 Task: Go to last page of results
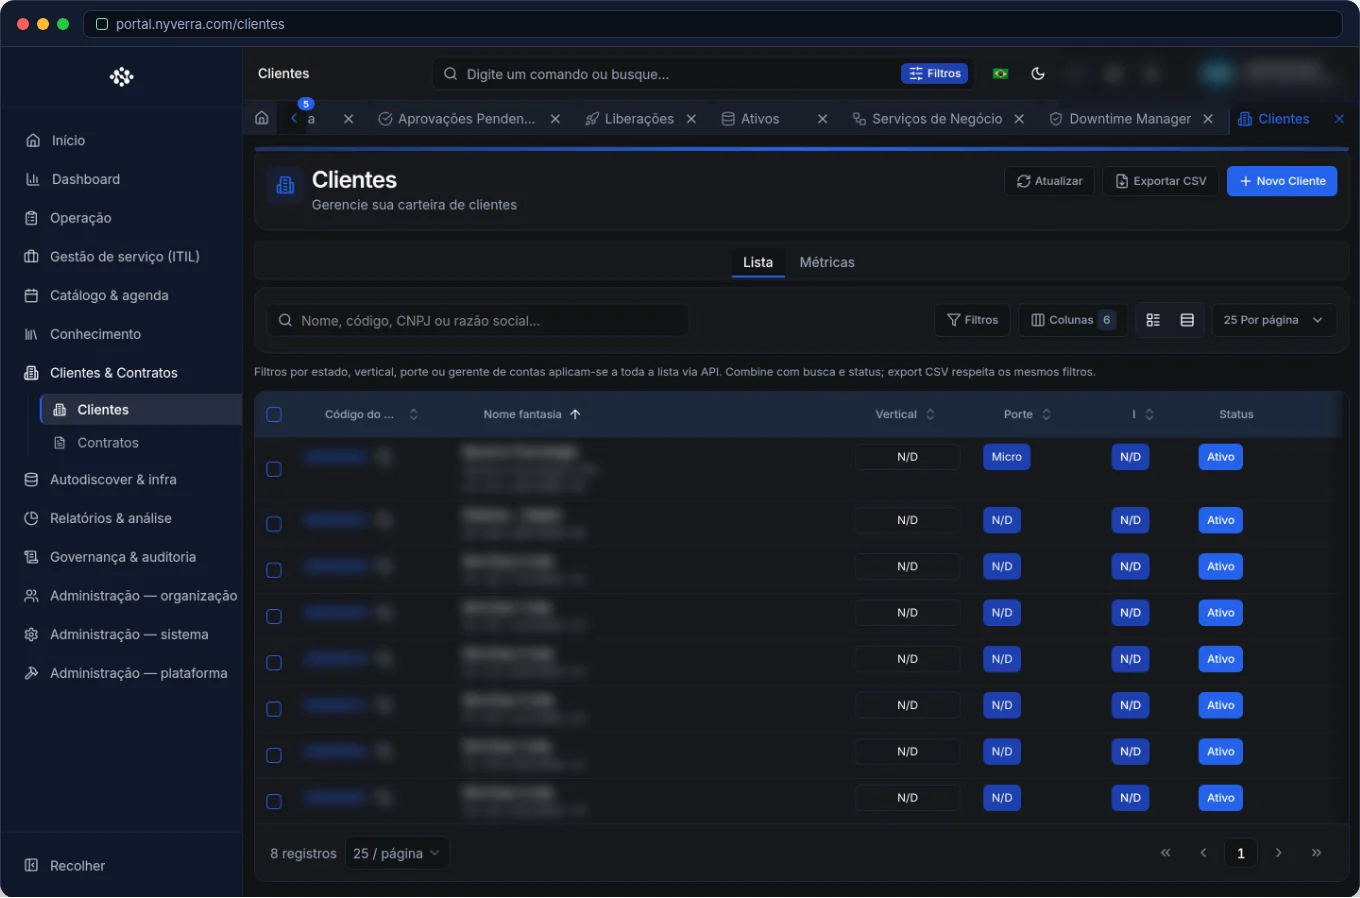(x=1316, y=853)
